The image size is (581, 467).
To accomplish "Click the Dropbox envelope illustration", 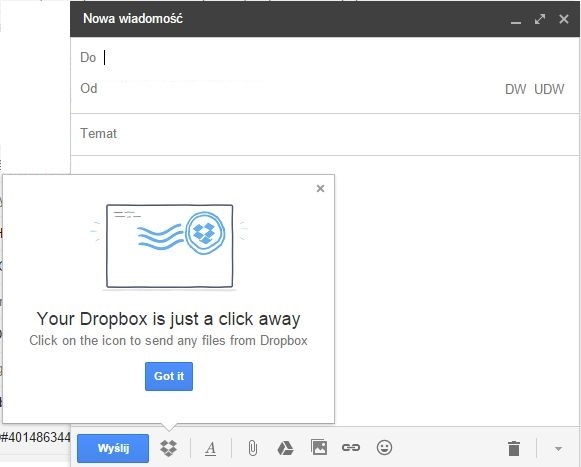I will (169, 246).
